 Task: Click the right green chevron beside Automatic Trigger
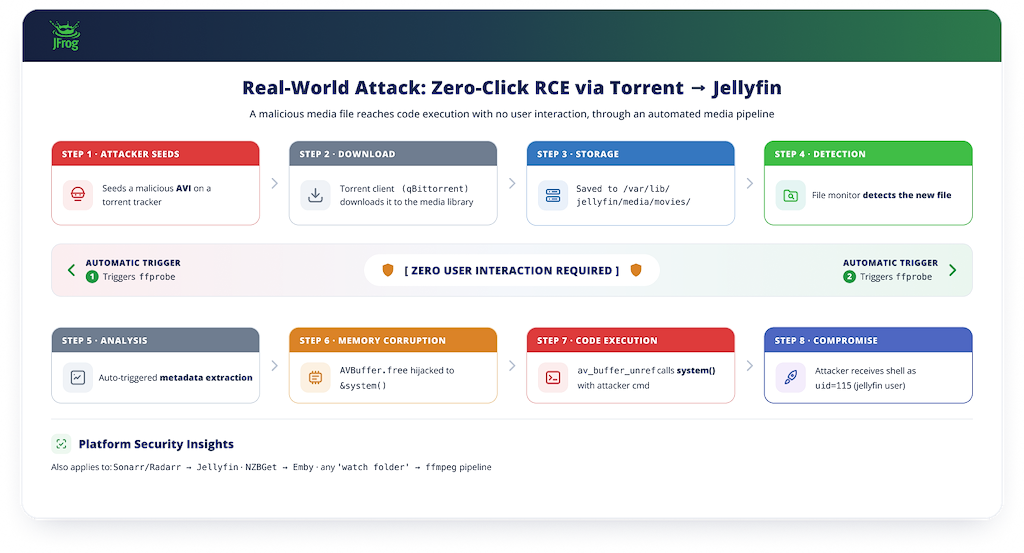[953, 270]
